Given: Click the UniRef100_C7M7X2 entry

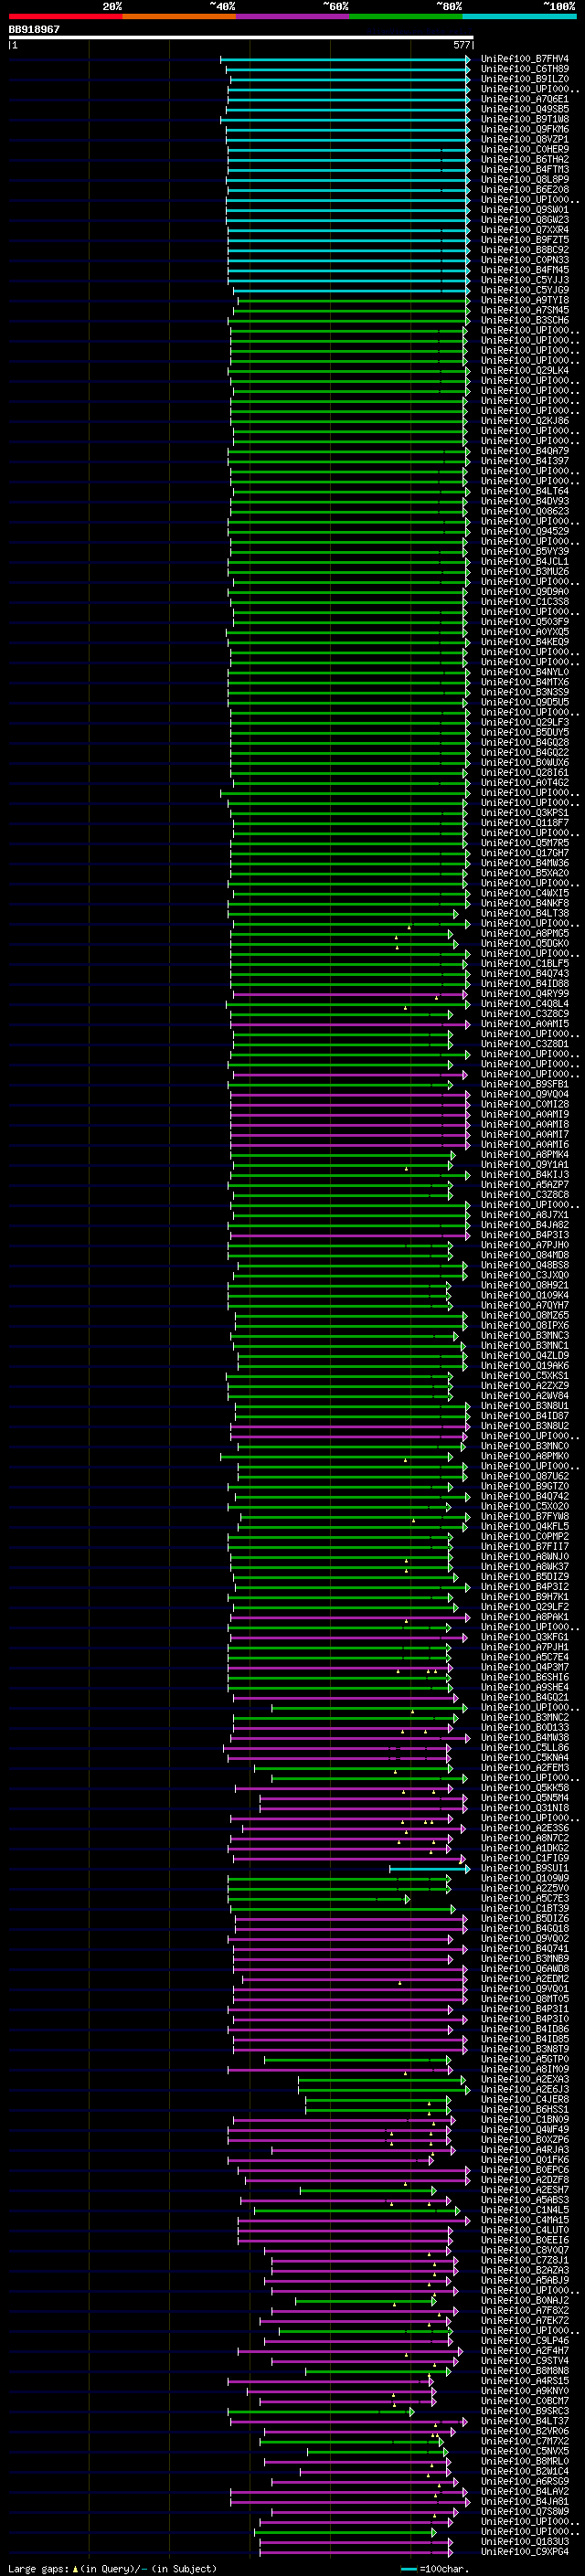Looking at the screenshot, I should click(x=525, y=2441).
